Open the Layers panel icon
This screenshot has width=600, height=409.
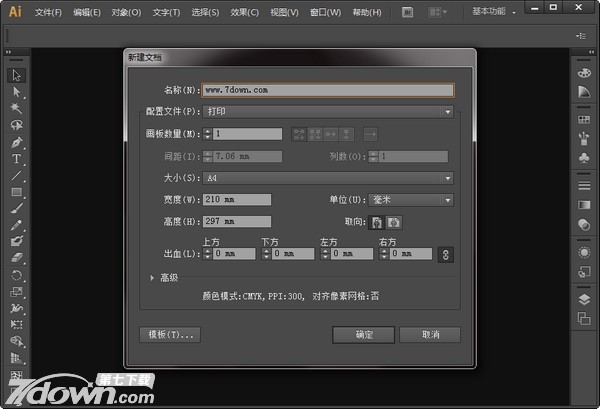pyautogui.click(x=584, y=299)
